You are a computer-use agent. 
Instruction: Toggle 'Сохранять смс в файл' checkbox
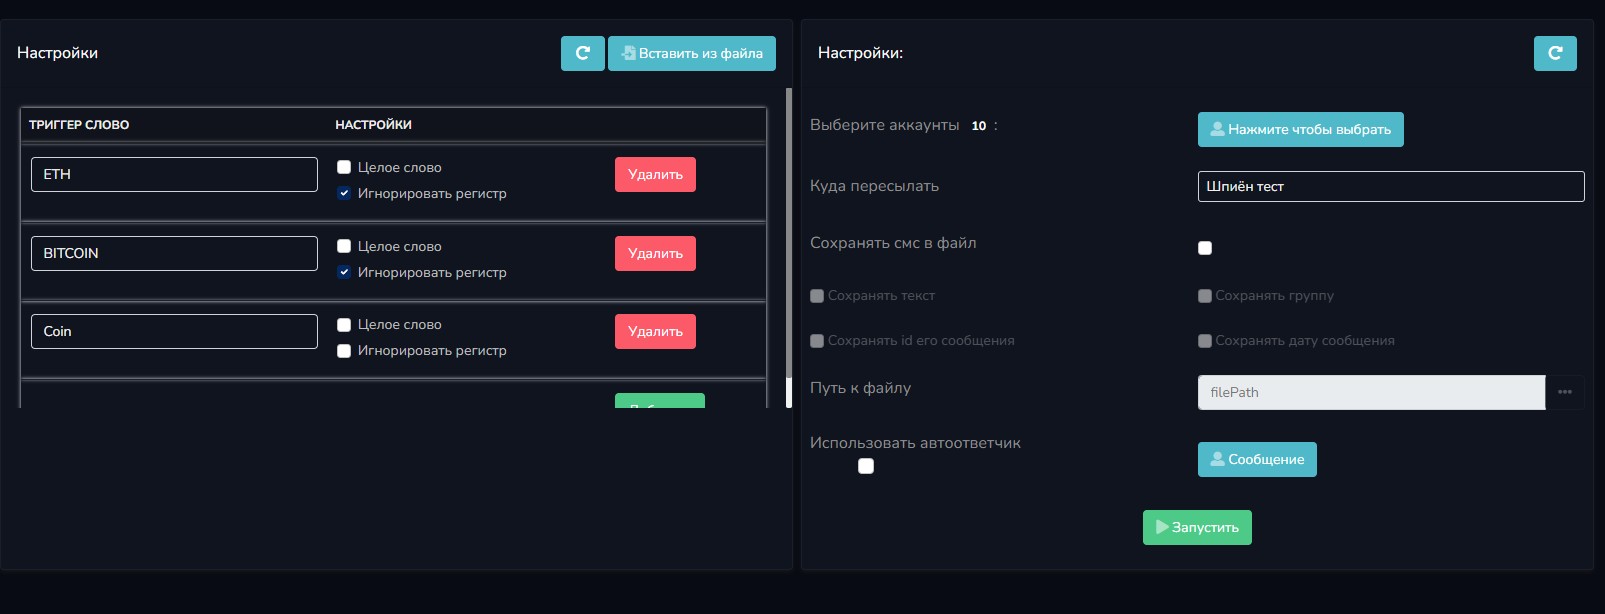click(1205, 248)
